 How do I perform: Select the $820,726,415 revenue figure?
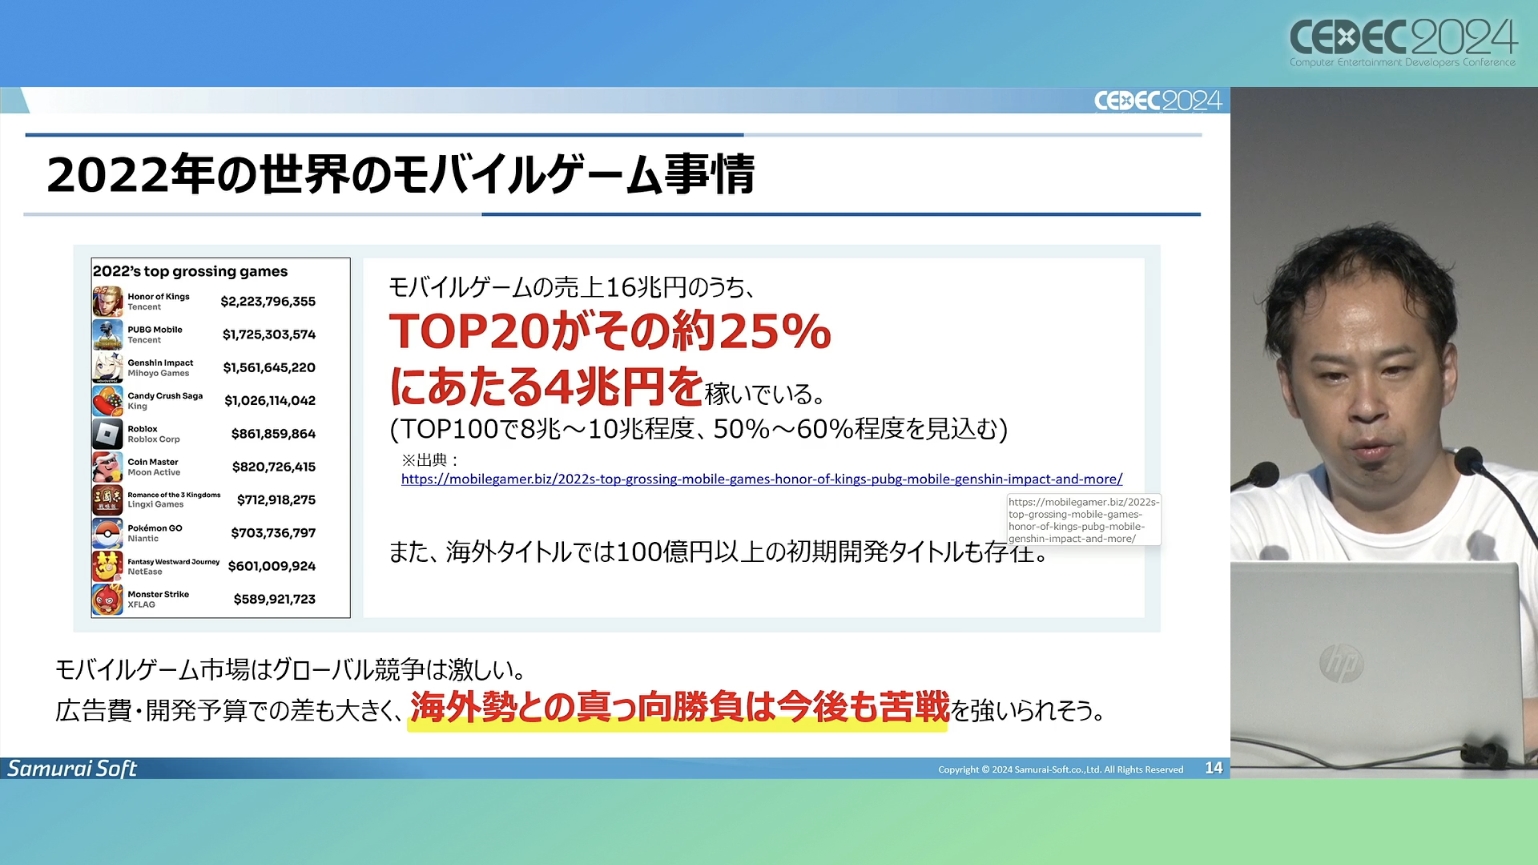point(274,466)
